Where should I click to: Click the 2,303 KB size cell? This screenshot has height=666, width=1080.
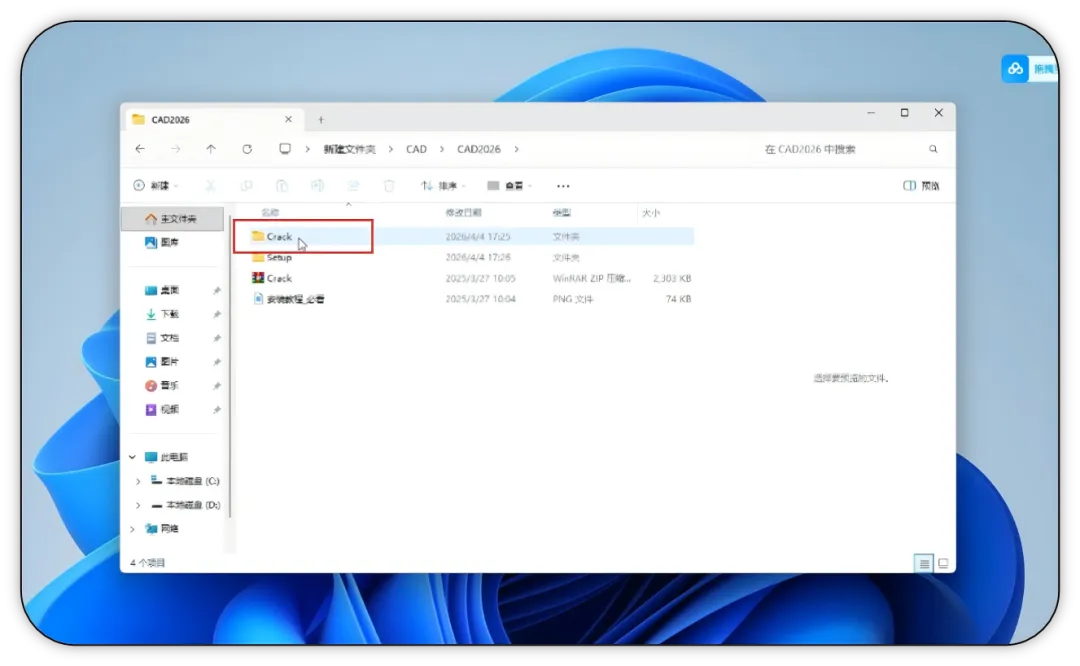pos(672,278)
